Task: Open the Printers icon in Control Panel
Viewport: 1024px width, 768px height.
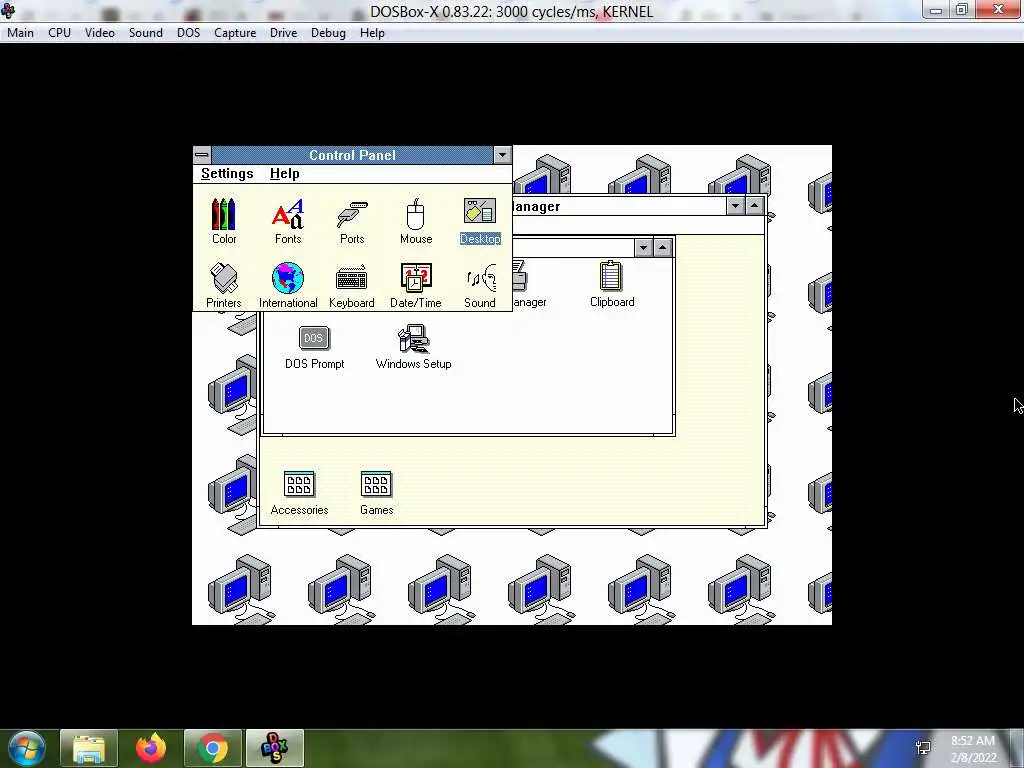Action: [223, 285]
